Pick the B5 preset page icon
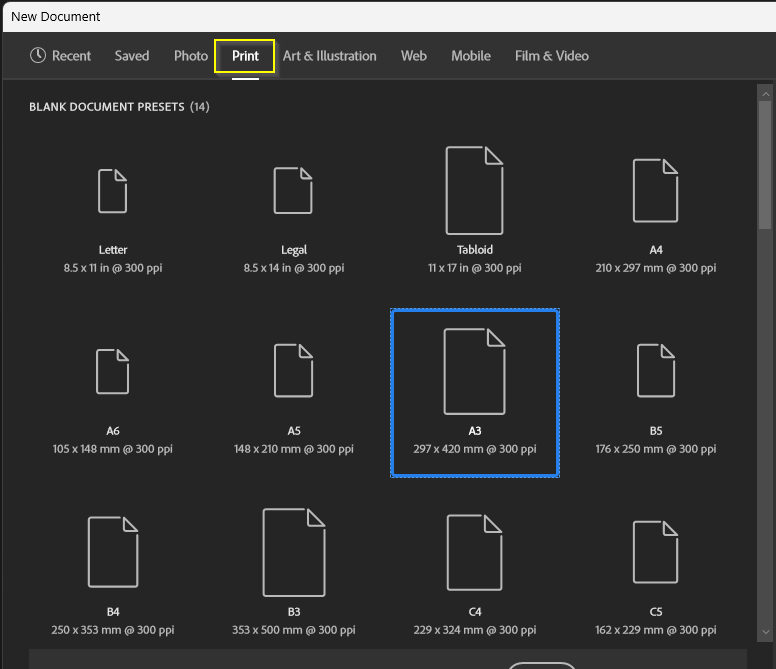This screenshot has height=669, width=776. tap(656, 371)
